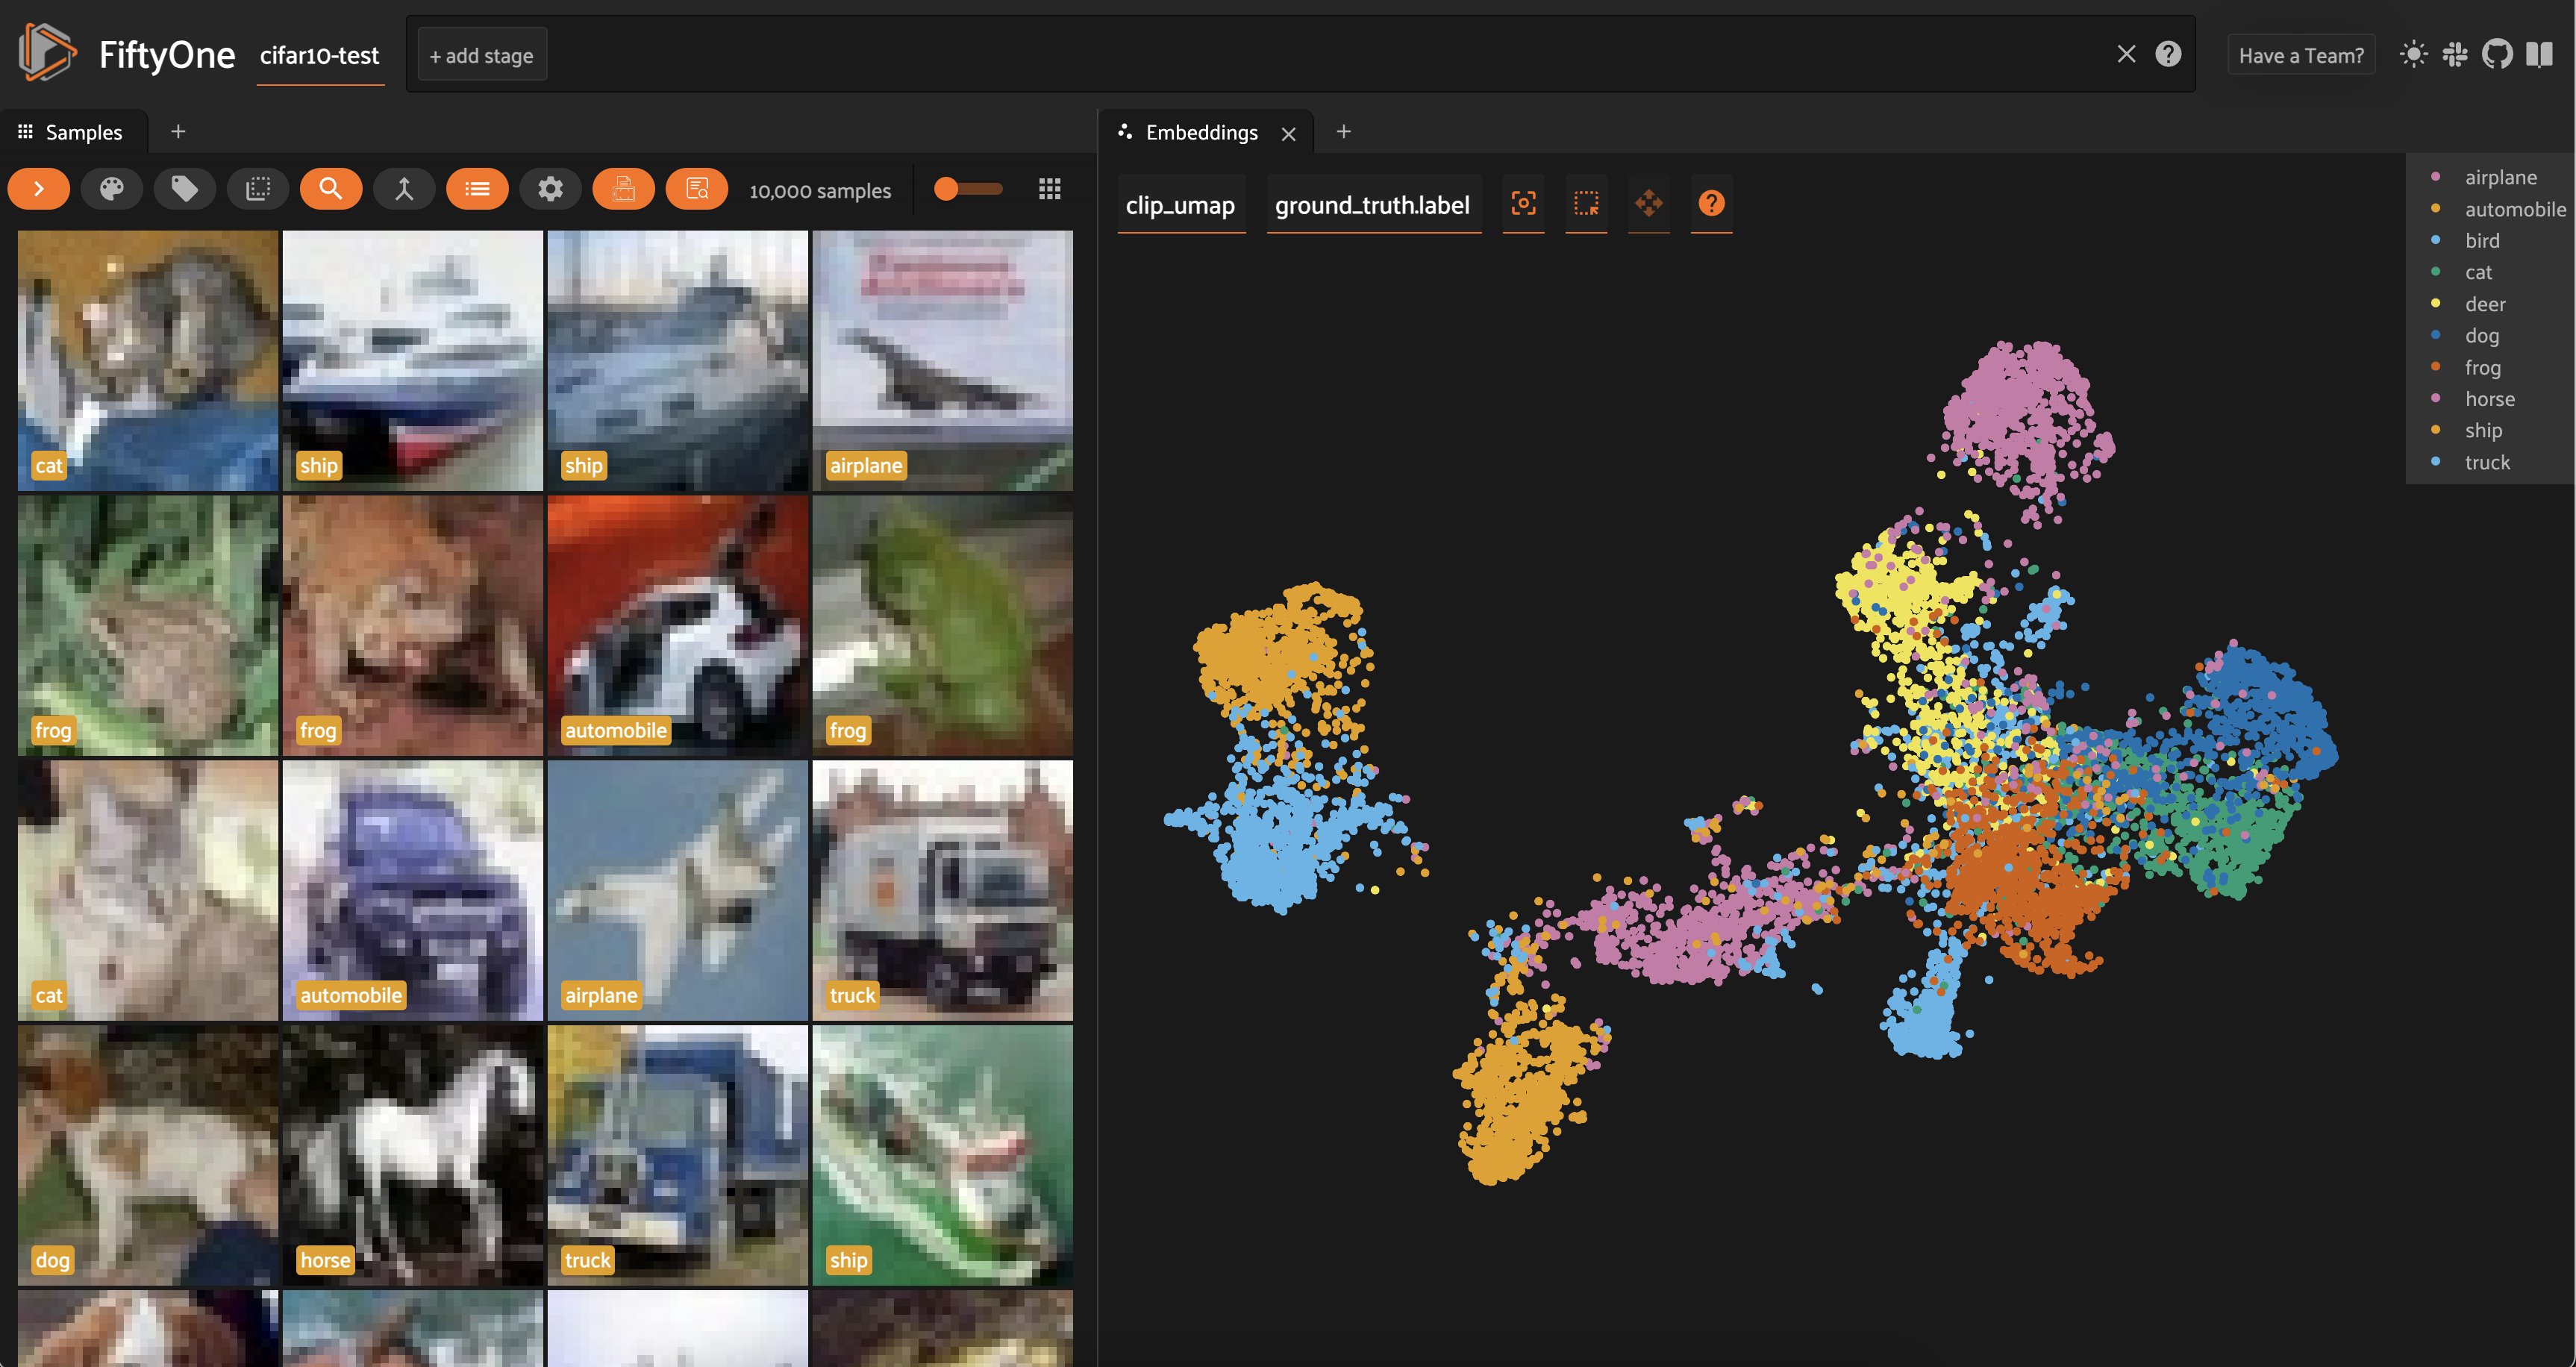Click the reset zoom crosshair icon
2576x1367 pixels.
pos(1523,204)
